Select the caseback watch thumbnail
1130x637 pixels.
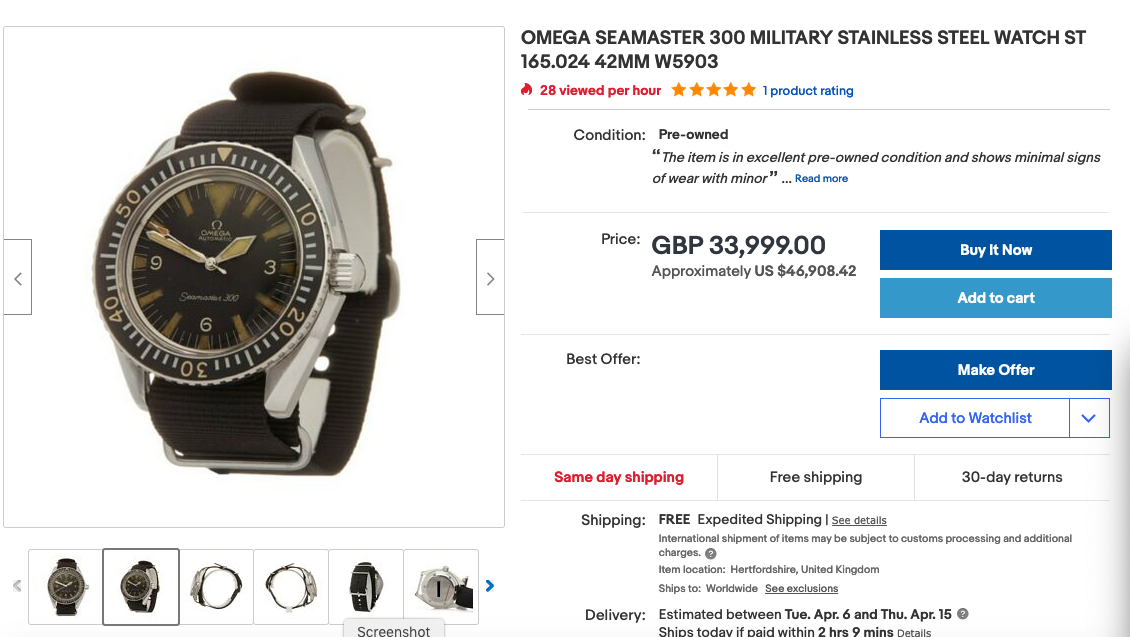pos(441,586)
